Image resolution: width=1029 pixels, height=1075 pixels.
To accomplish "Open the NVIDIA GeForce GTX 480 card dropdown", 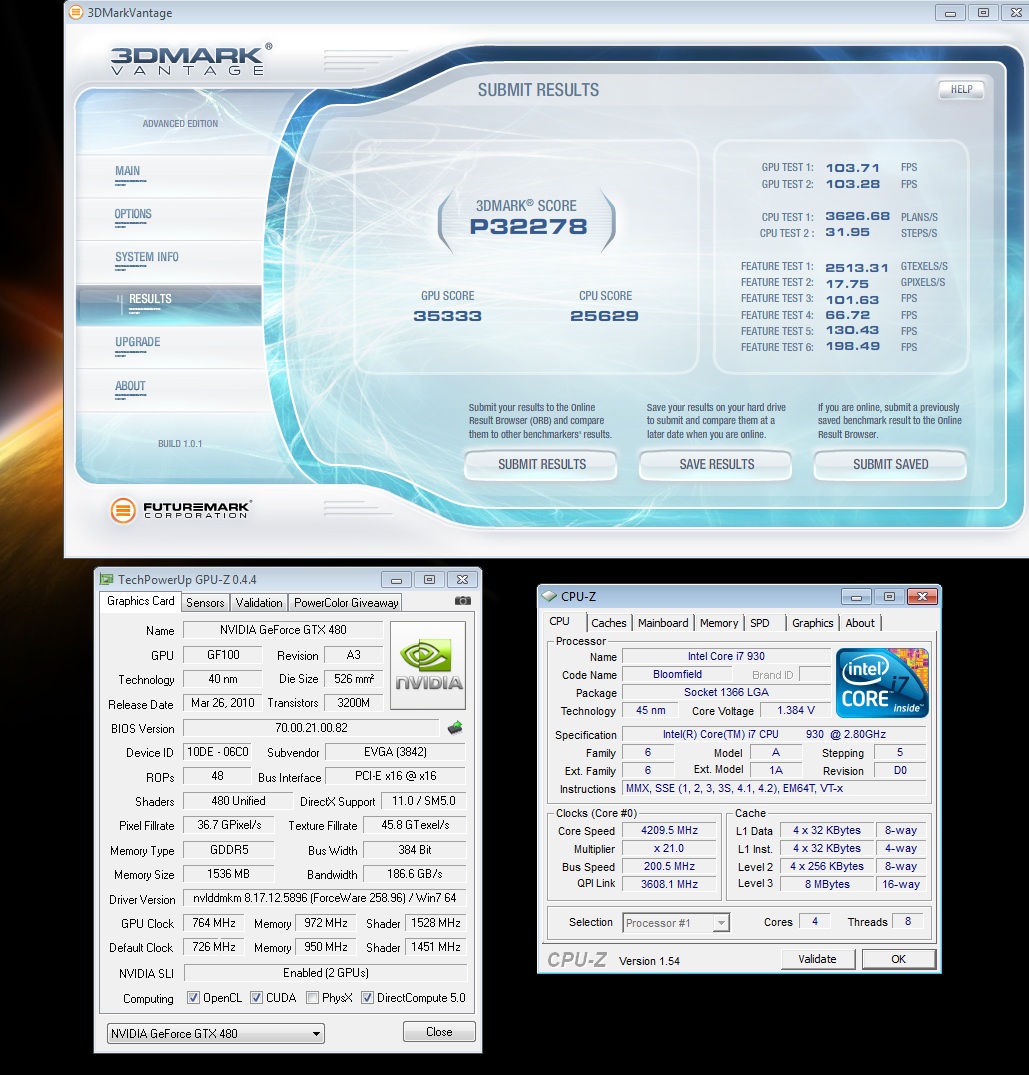I will click(x=216, y=1033).
